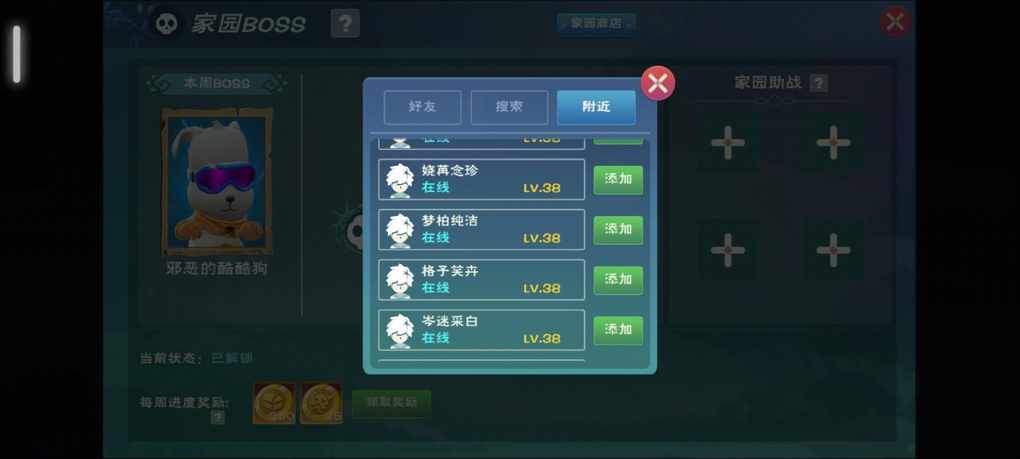Click the 领取奖励 claim reward button
This screenshot has width=1020, height=459.
pos(392,403)
